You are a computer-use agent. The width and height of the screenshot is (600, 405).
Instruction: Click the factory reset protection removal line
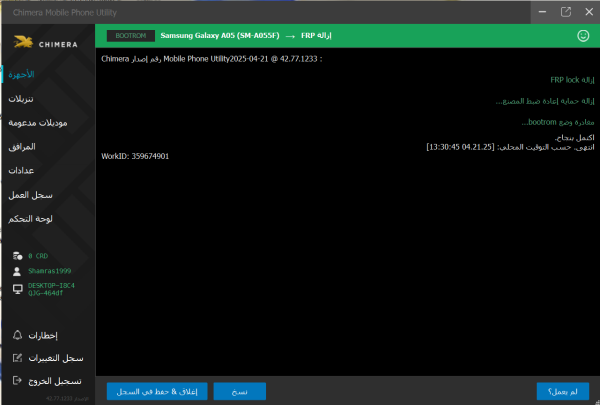click(545, 101)
